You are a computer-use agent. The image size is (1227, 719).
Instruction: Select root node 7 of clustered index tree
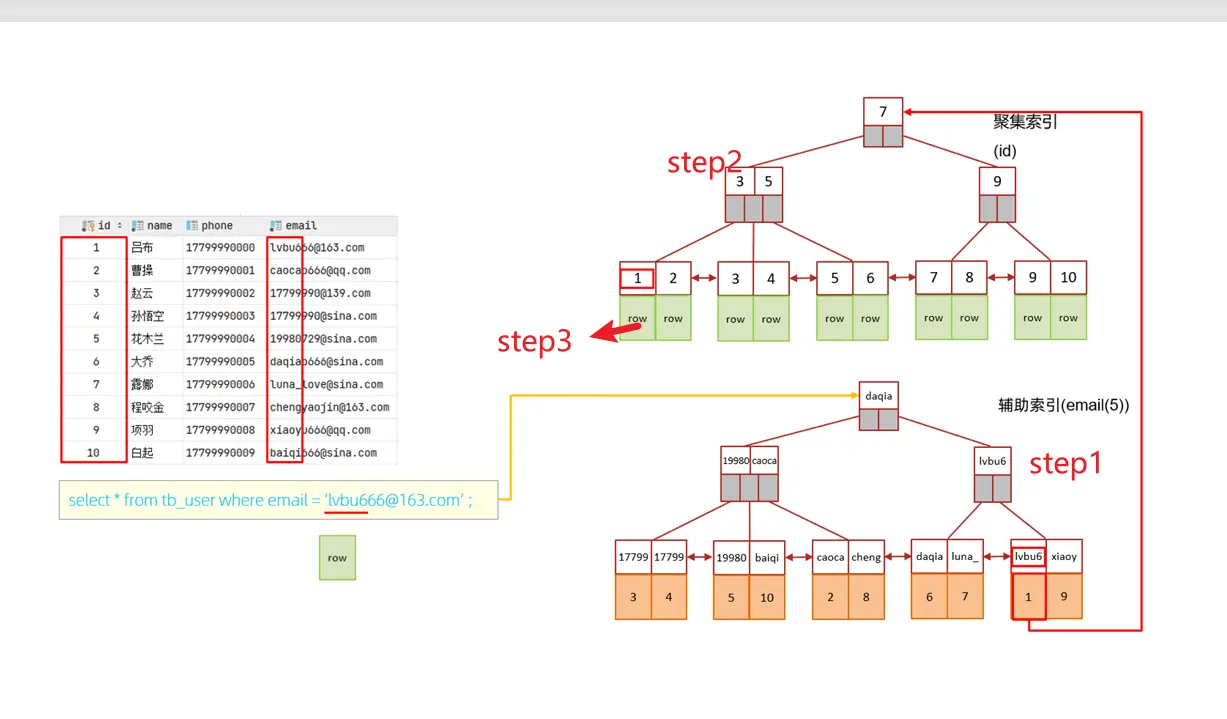(884, 110)
